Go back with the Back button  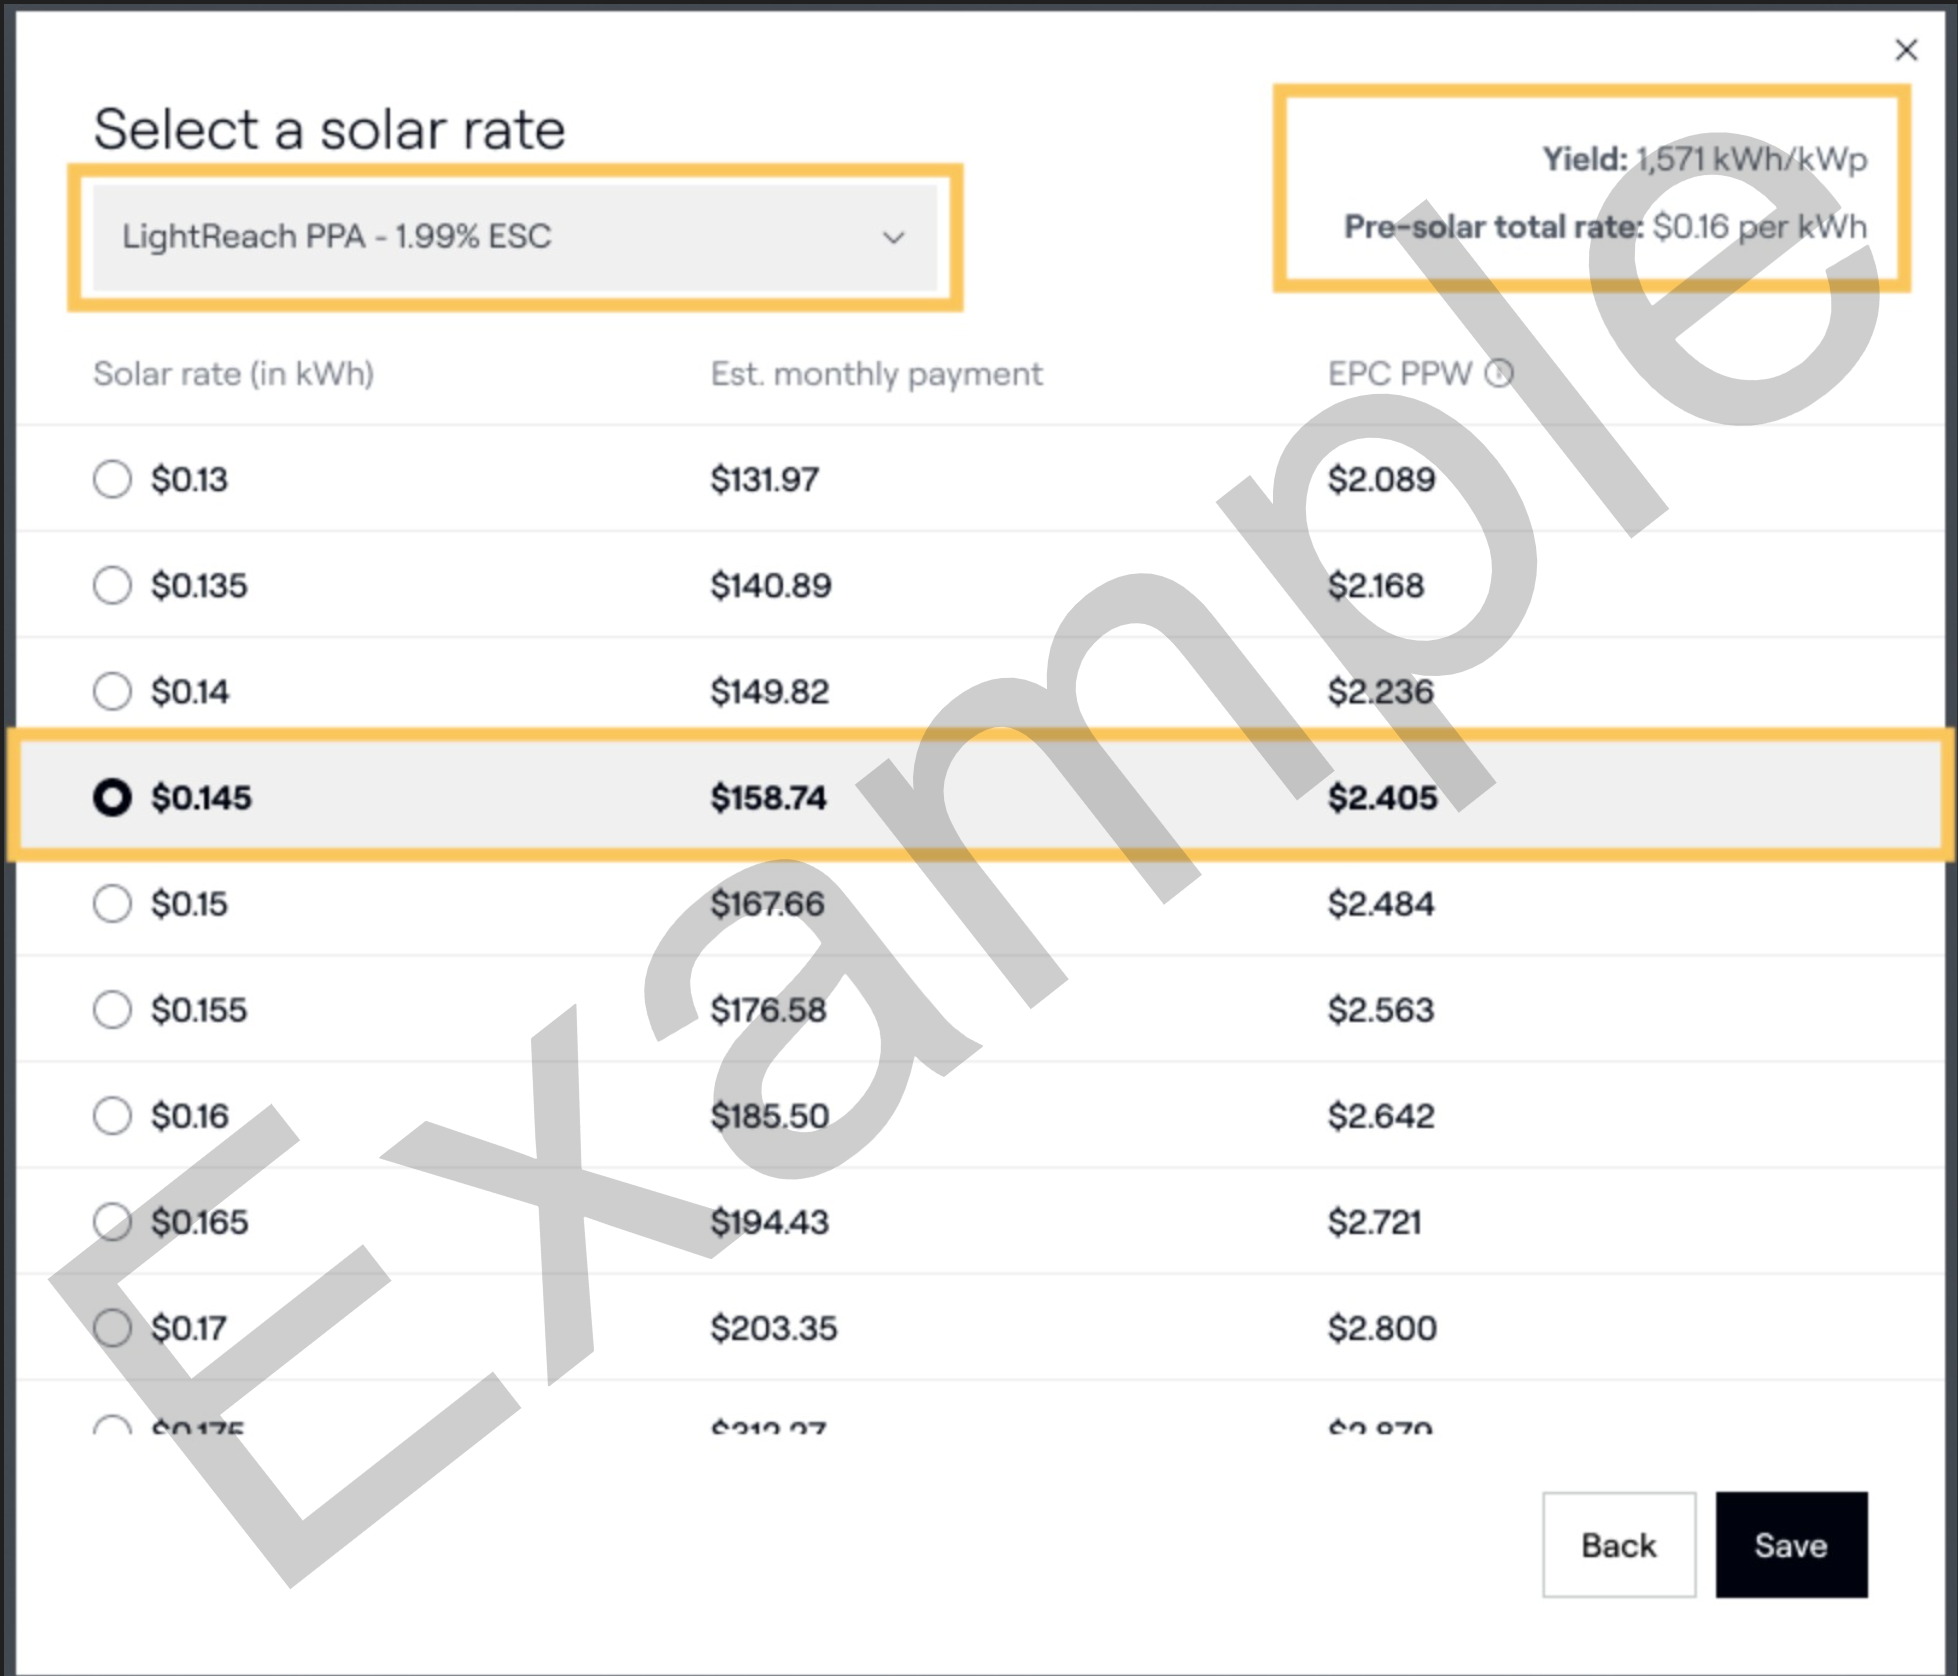click(1618, 1545)
